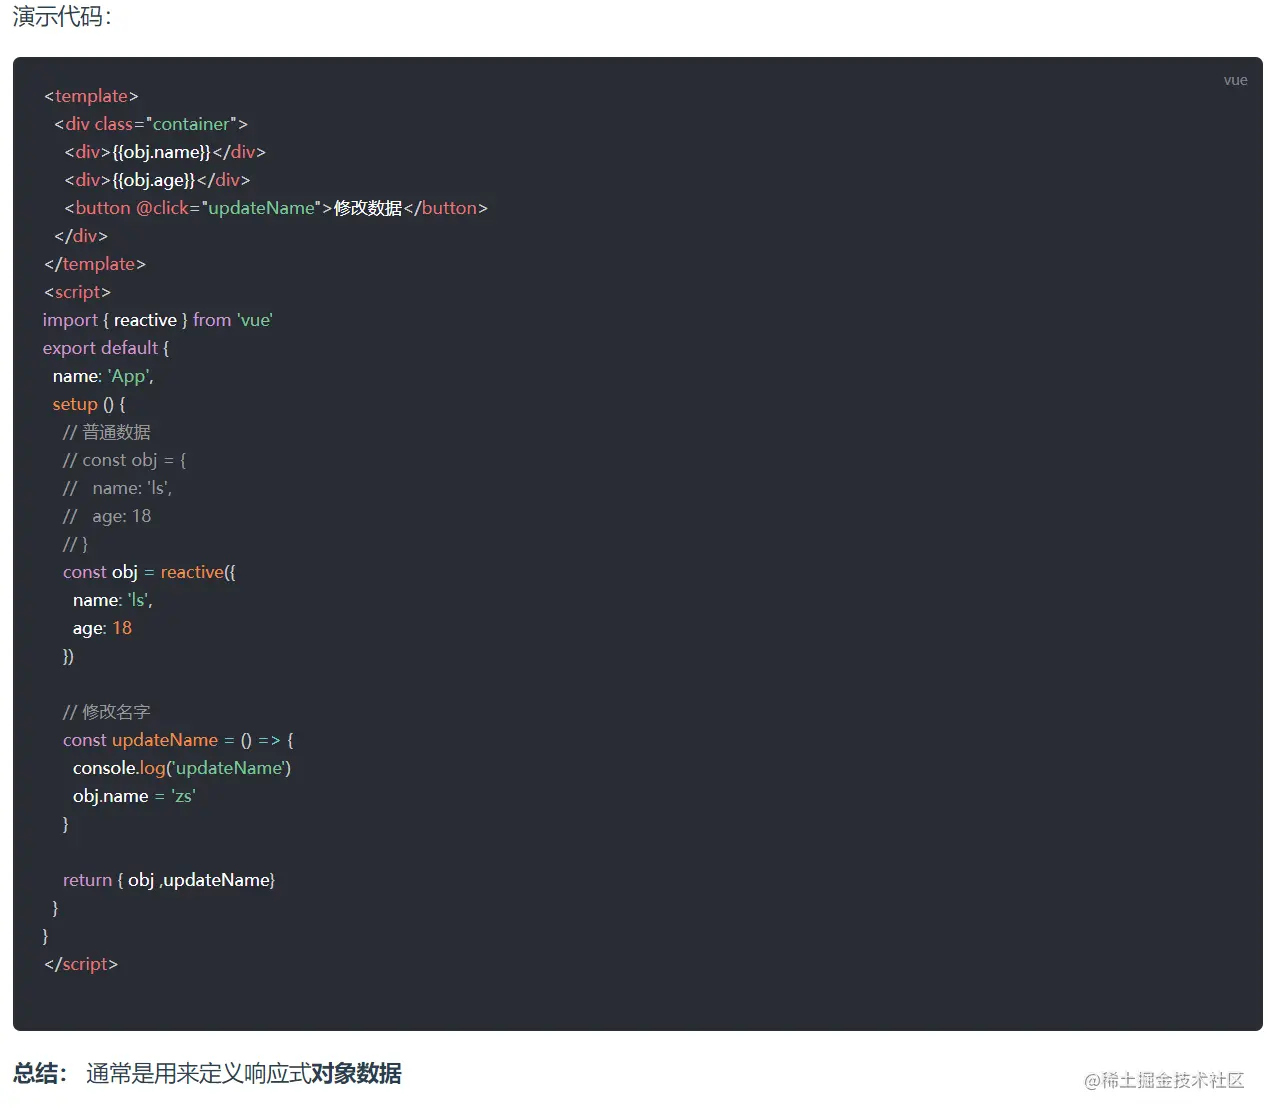Click the '演示代码:' heading text
The image size is (1273, 1119).
click(x=62, y=16)
